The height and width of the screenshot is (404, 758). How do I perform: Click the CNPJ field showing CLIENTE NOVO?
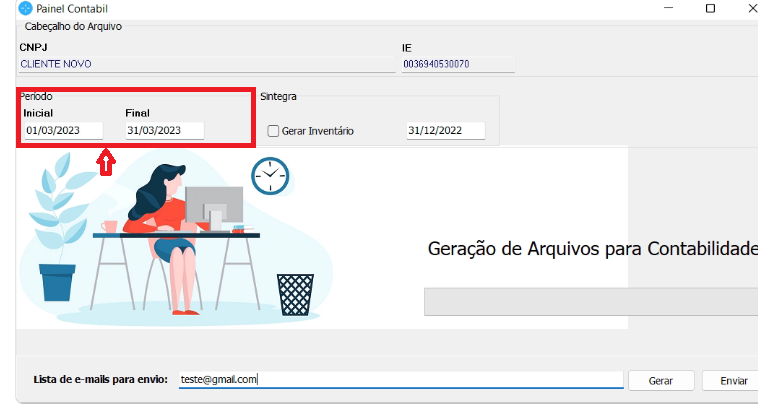coord(207,64)
